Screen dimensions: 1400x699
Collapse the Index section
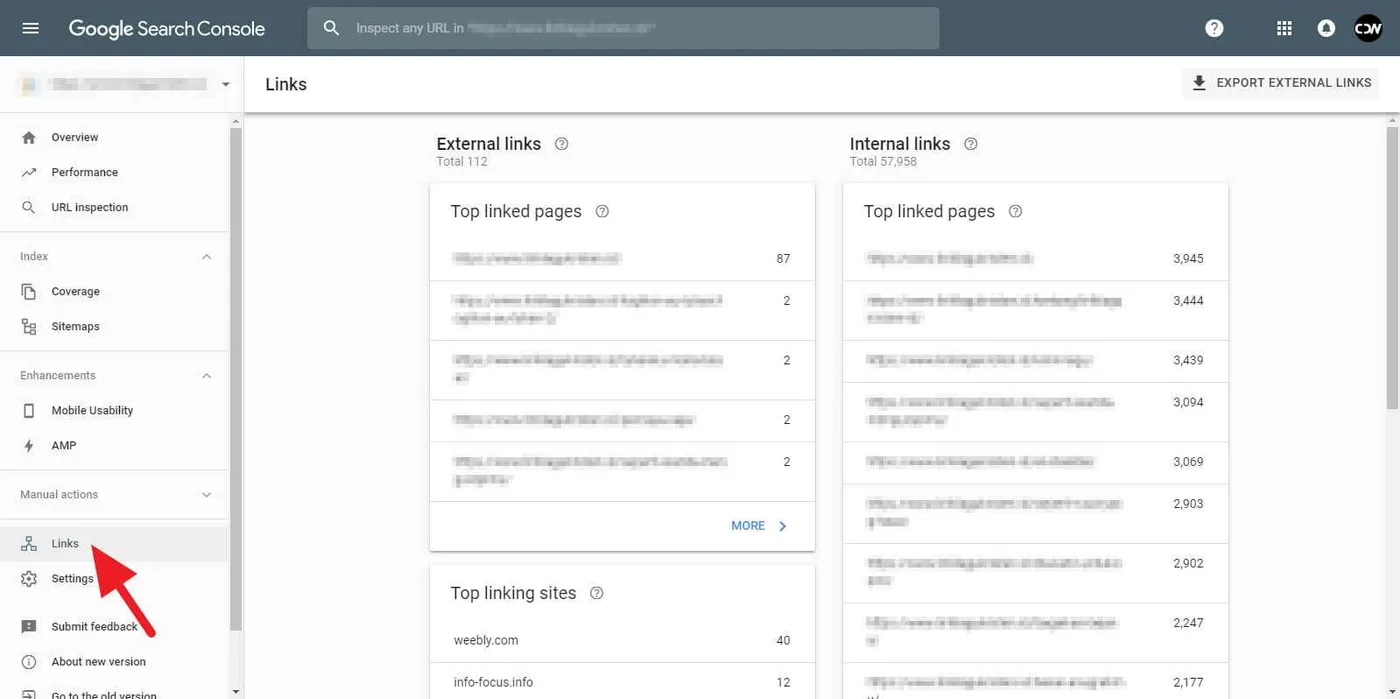tap(206, 257)
